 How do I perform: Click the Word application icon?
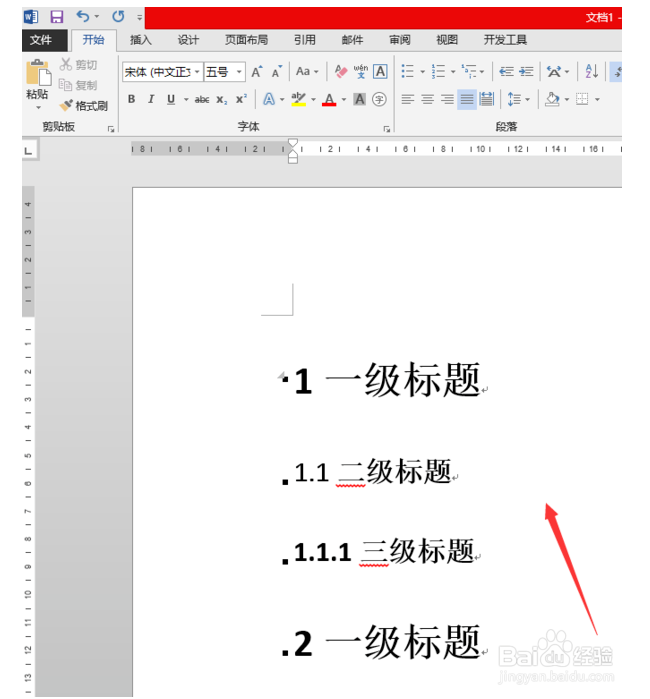point(31,17)
